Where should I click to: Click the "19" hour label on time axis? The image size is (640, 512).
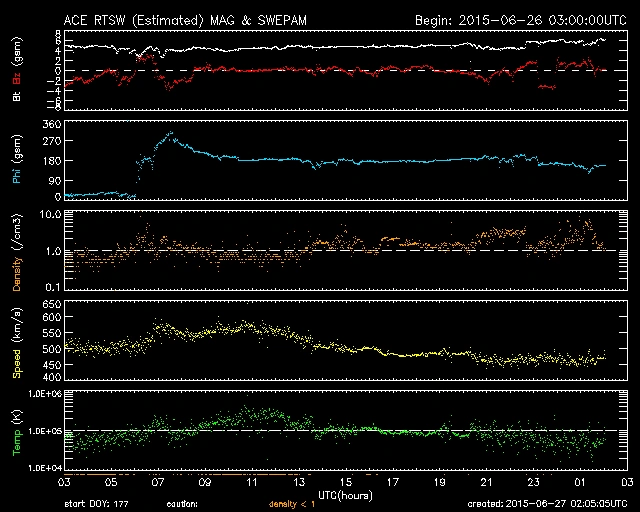pos(440,482)
